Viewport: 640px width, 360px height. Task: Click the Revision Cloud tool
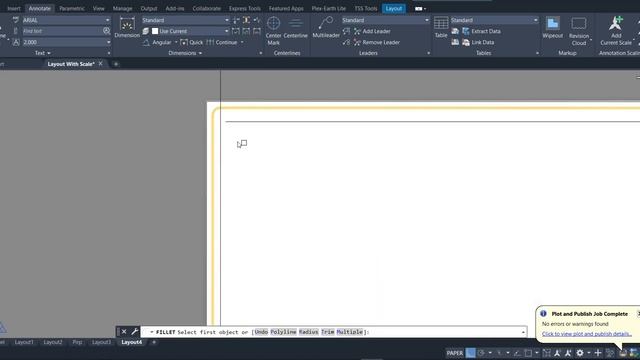(579, 31)
